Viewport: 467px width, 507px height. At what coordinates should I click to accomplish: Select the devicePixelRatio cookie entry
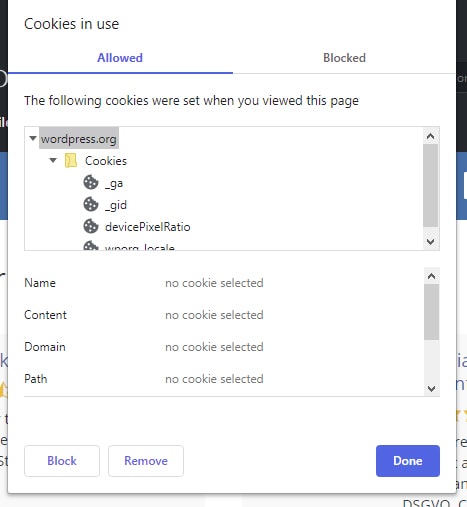pyautogui.click(x=148, y=227)
